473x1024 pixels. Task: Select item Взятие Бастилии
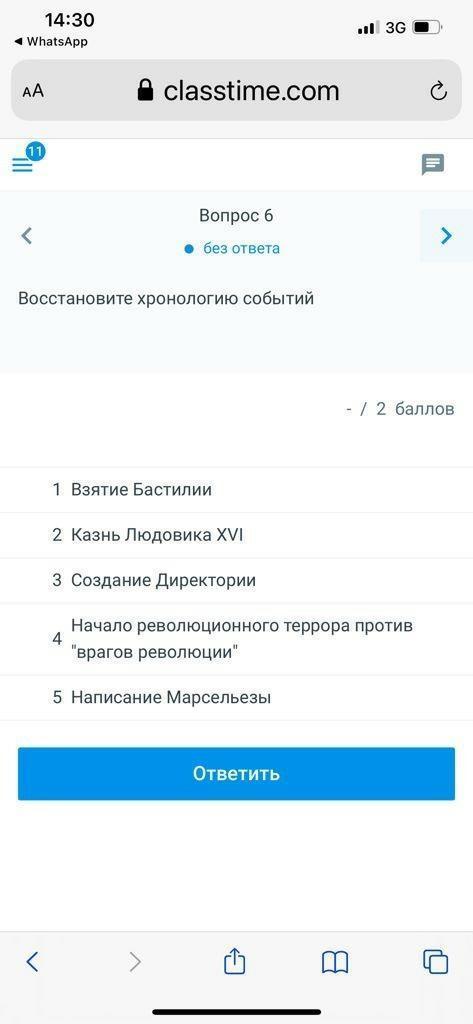point(236,489)
